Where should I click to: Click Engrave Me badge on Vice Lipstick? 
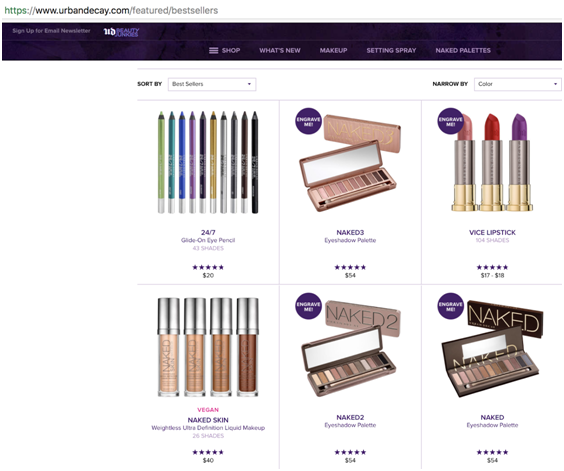[x=450, y=121]
